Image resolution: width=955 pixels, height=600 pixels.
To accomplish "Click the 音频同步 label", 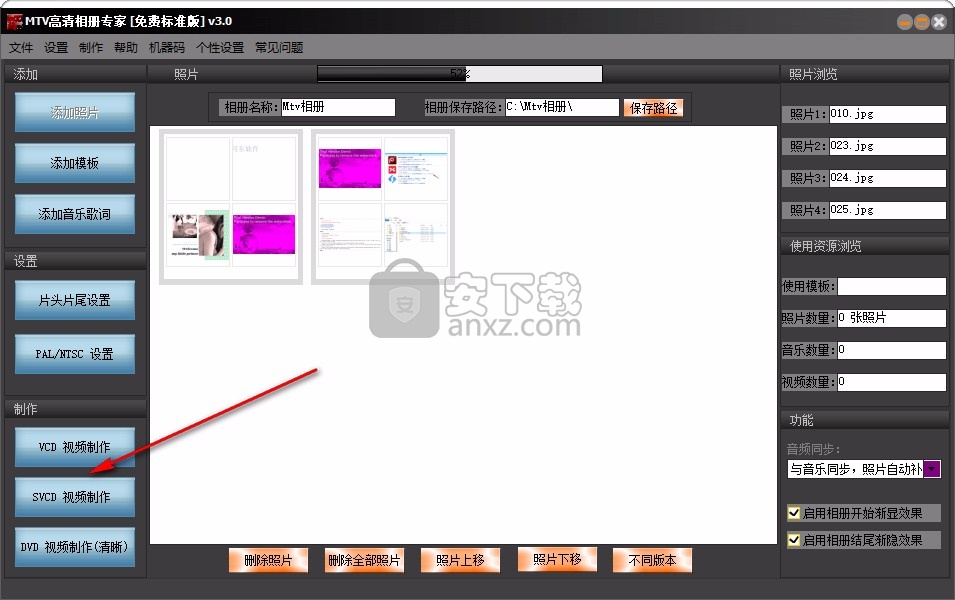I will click(x=814, y=450).
